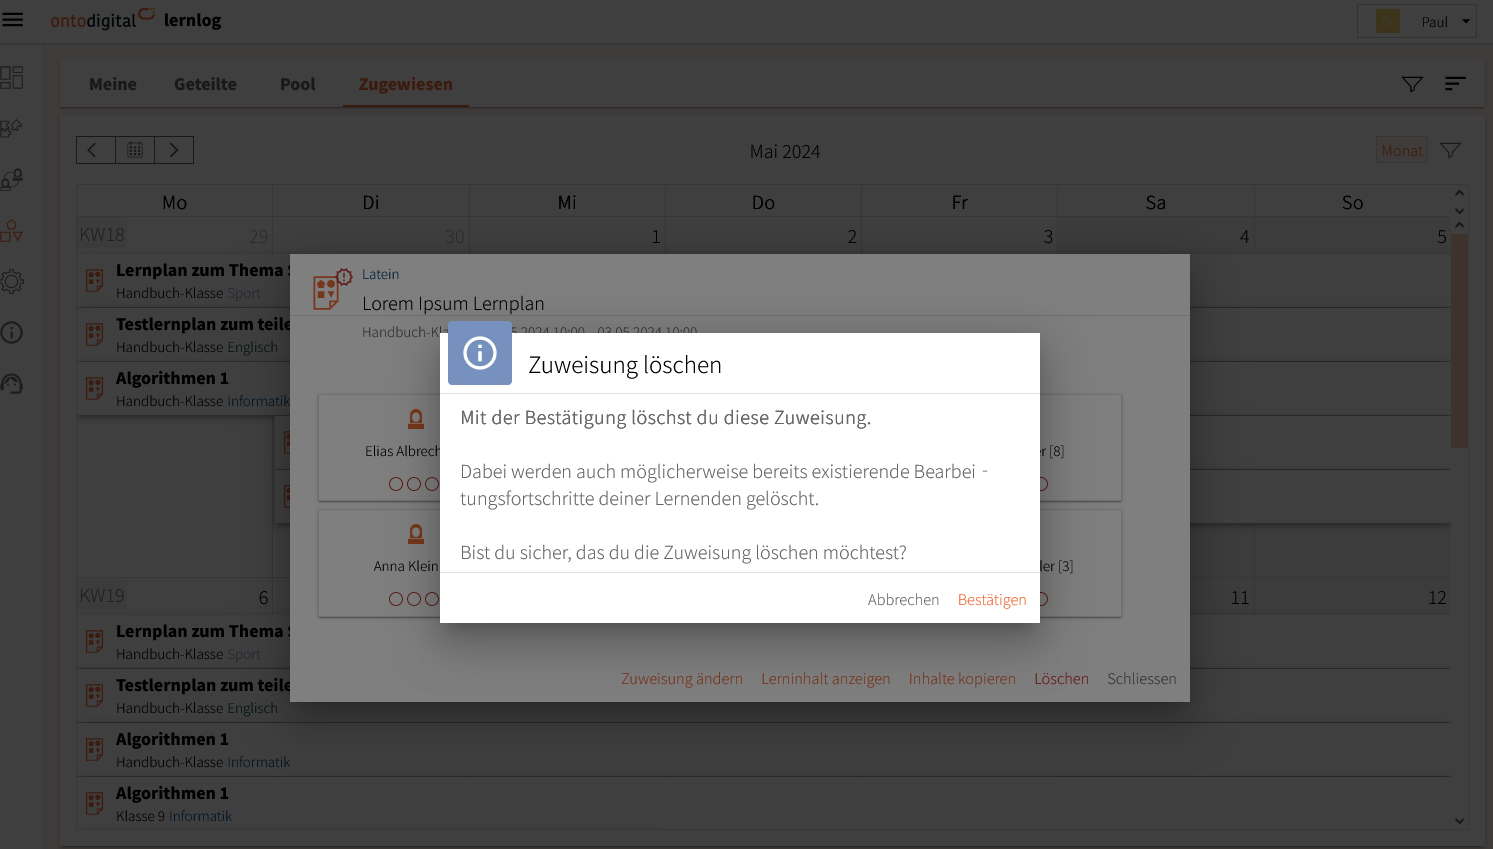Open the info icon in the left sidebar
Viewport: 1493px width, 849px height.
pos(12,333)
